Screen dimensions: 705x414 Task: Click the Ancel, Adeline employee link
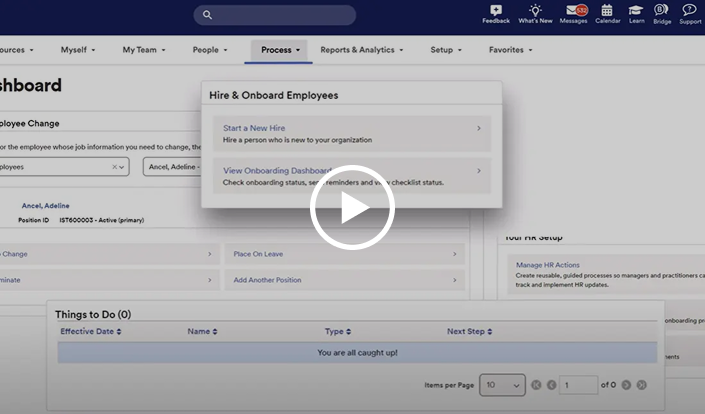tap(45, 206)
